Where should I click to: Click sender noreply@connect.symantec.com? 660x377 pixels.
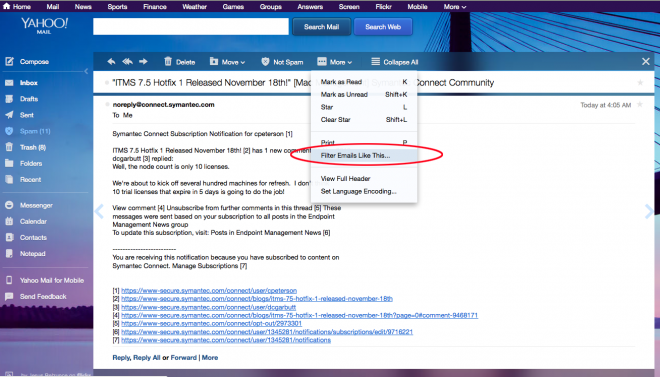163,104
